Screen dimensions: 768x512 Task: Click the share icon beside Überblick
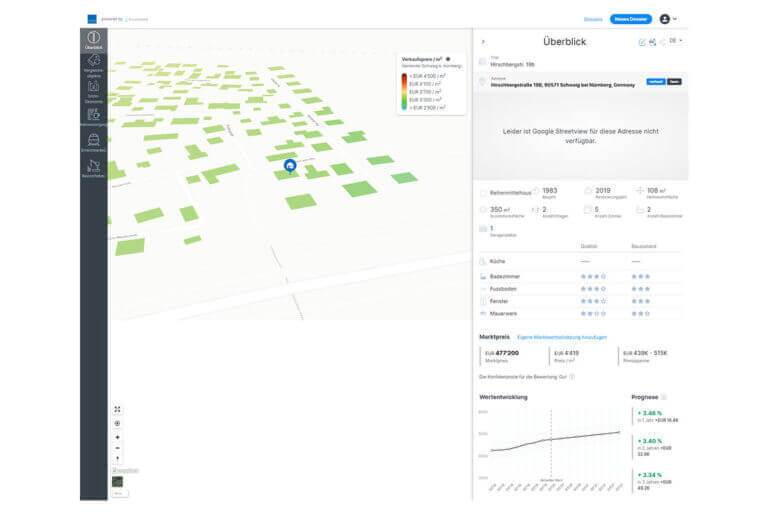pyautogui.click(x=653, y=42)
